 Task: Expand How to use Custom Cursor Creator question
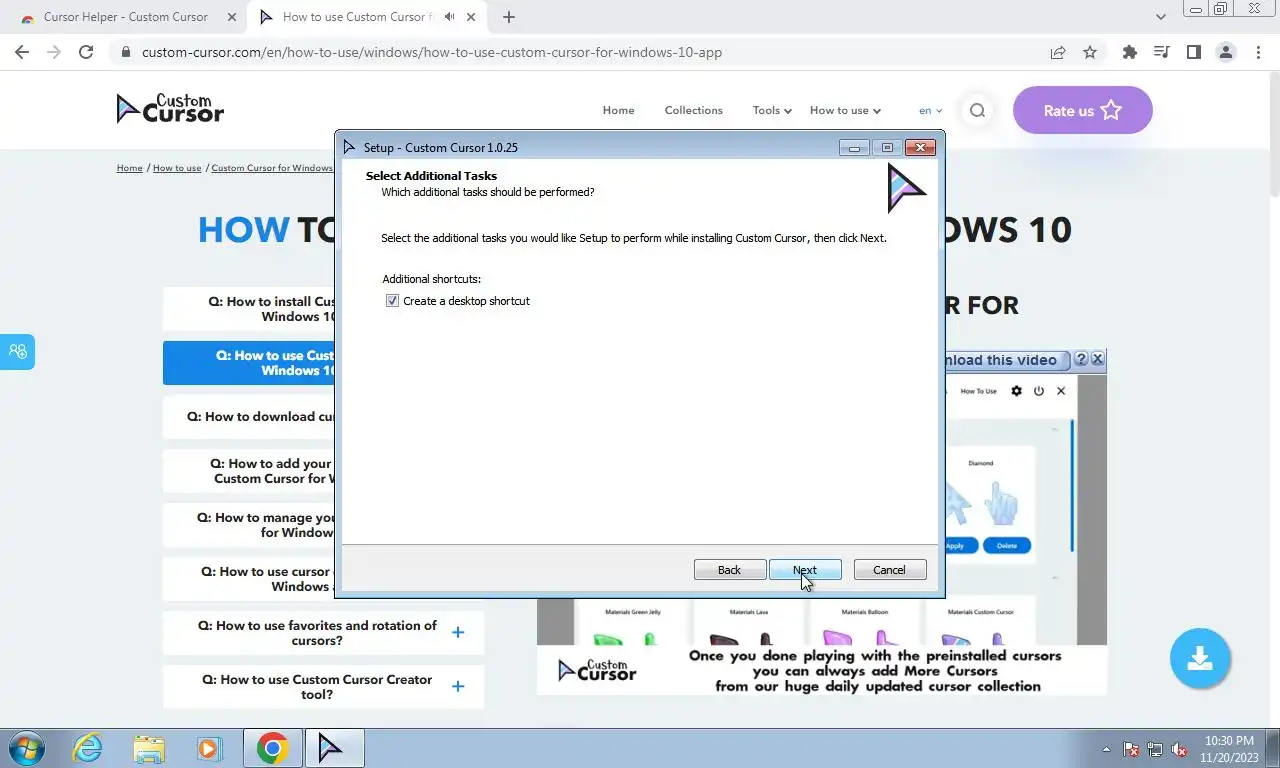coord(323,687)
